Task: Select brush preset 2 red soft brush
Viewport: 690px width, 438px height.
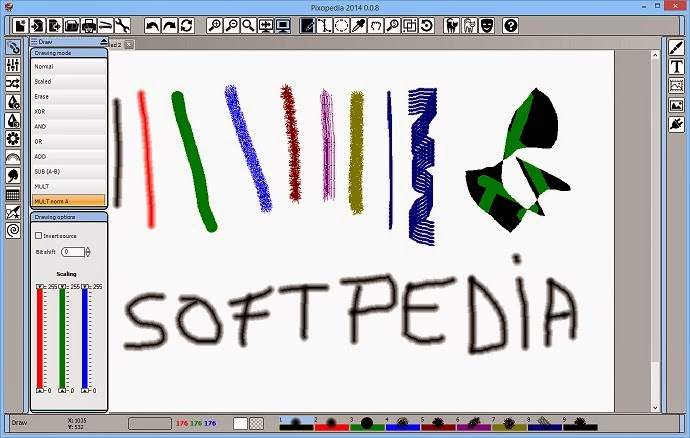Action: coord(332,423)
